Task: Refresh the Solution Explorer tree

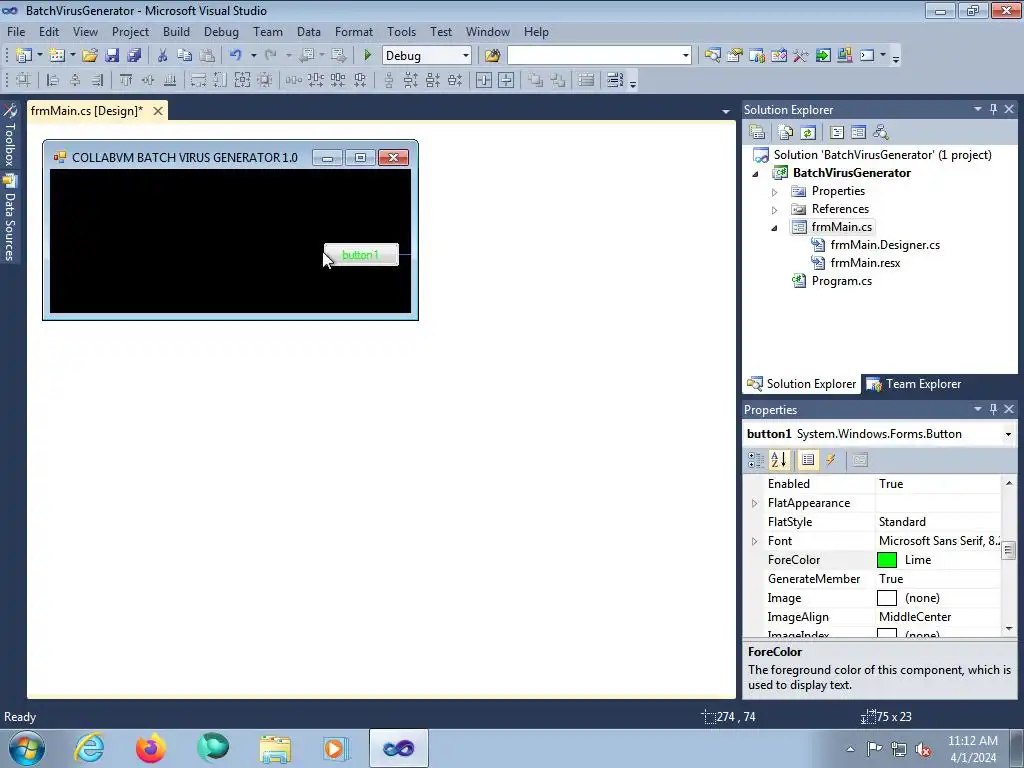Action: point(808,133)
